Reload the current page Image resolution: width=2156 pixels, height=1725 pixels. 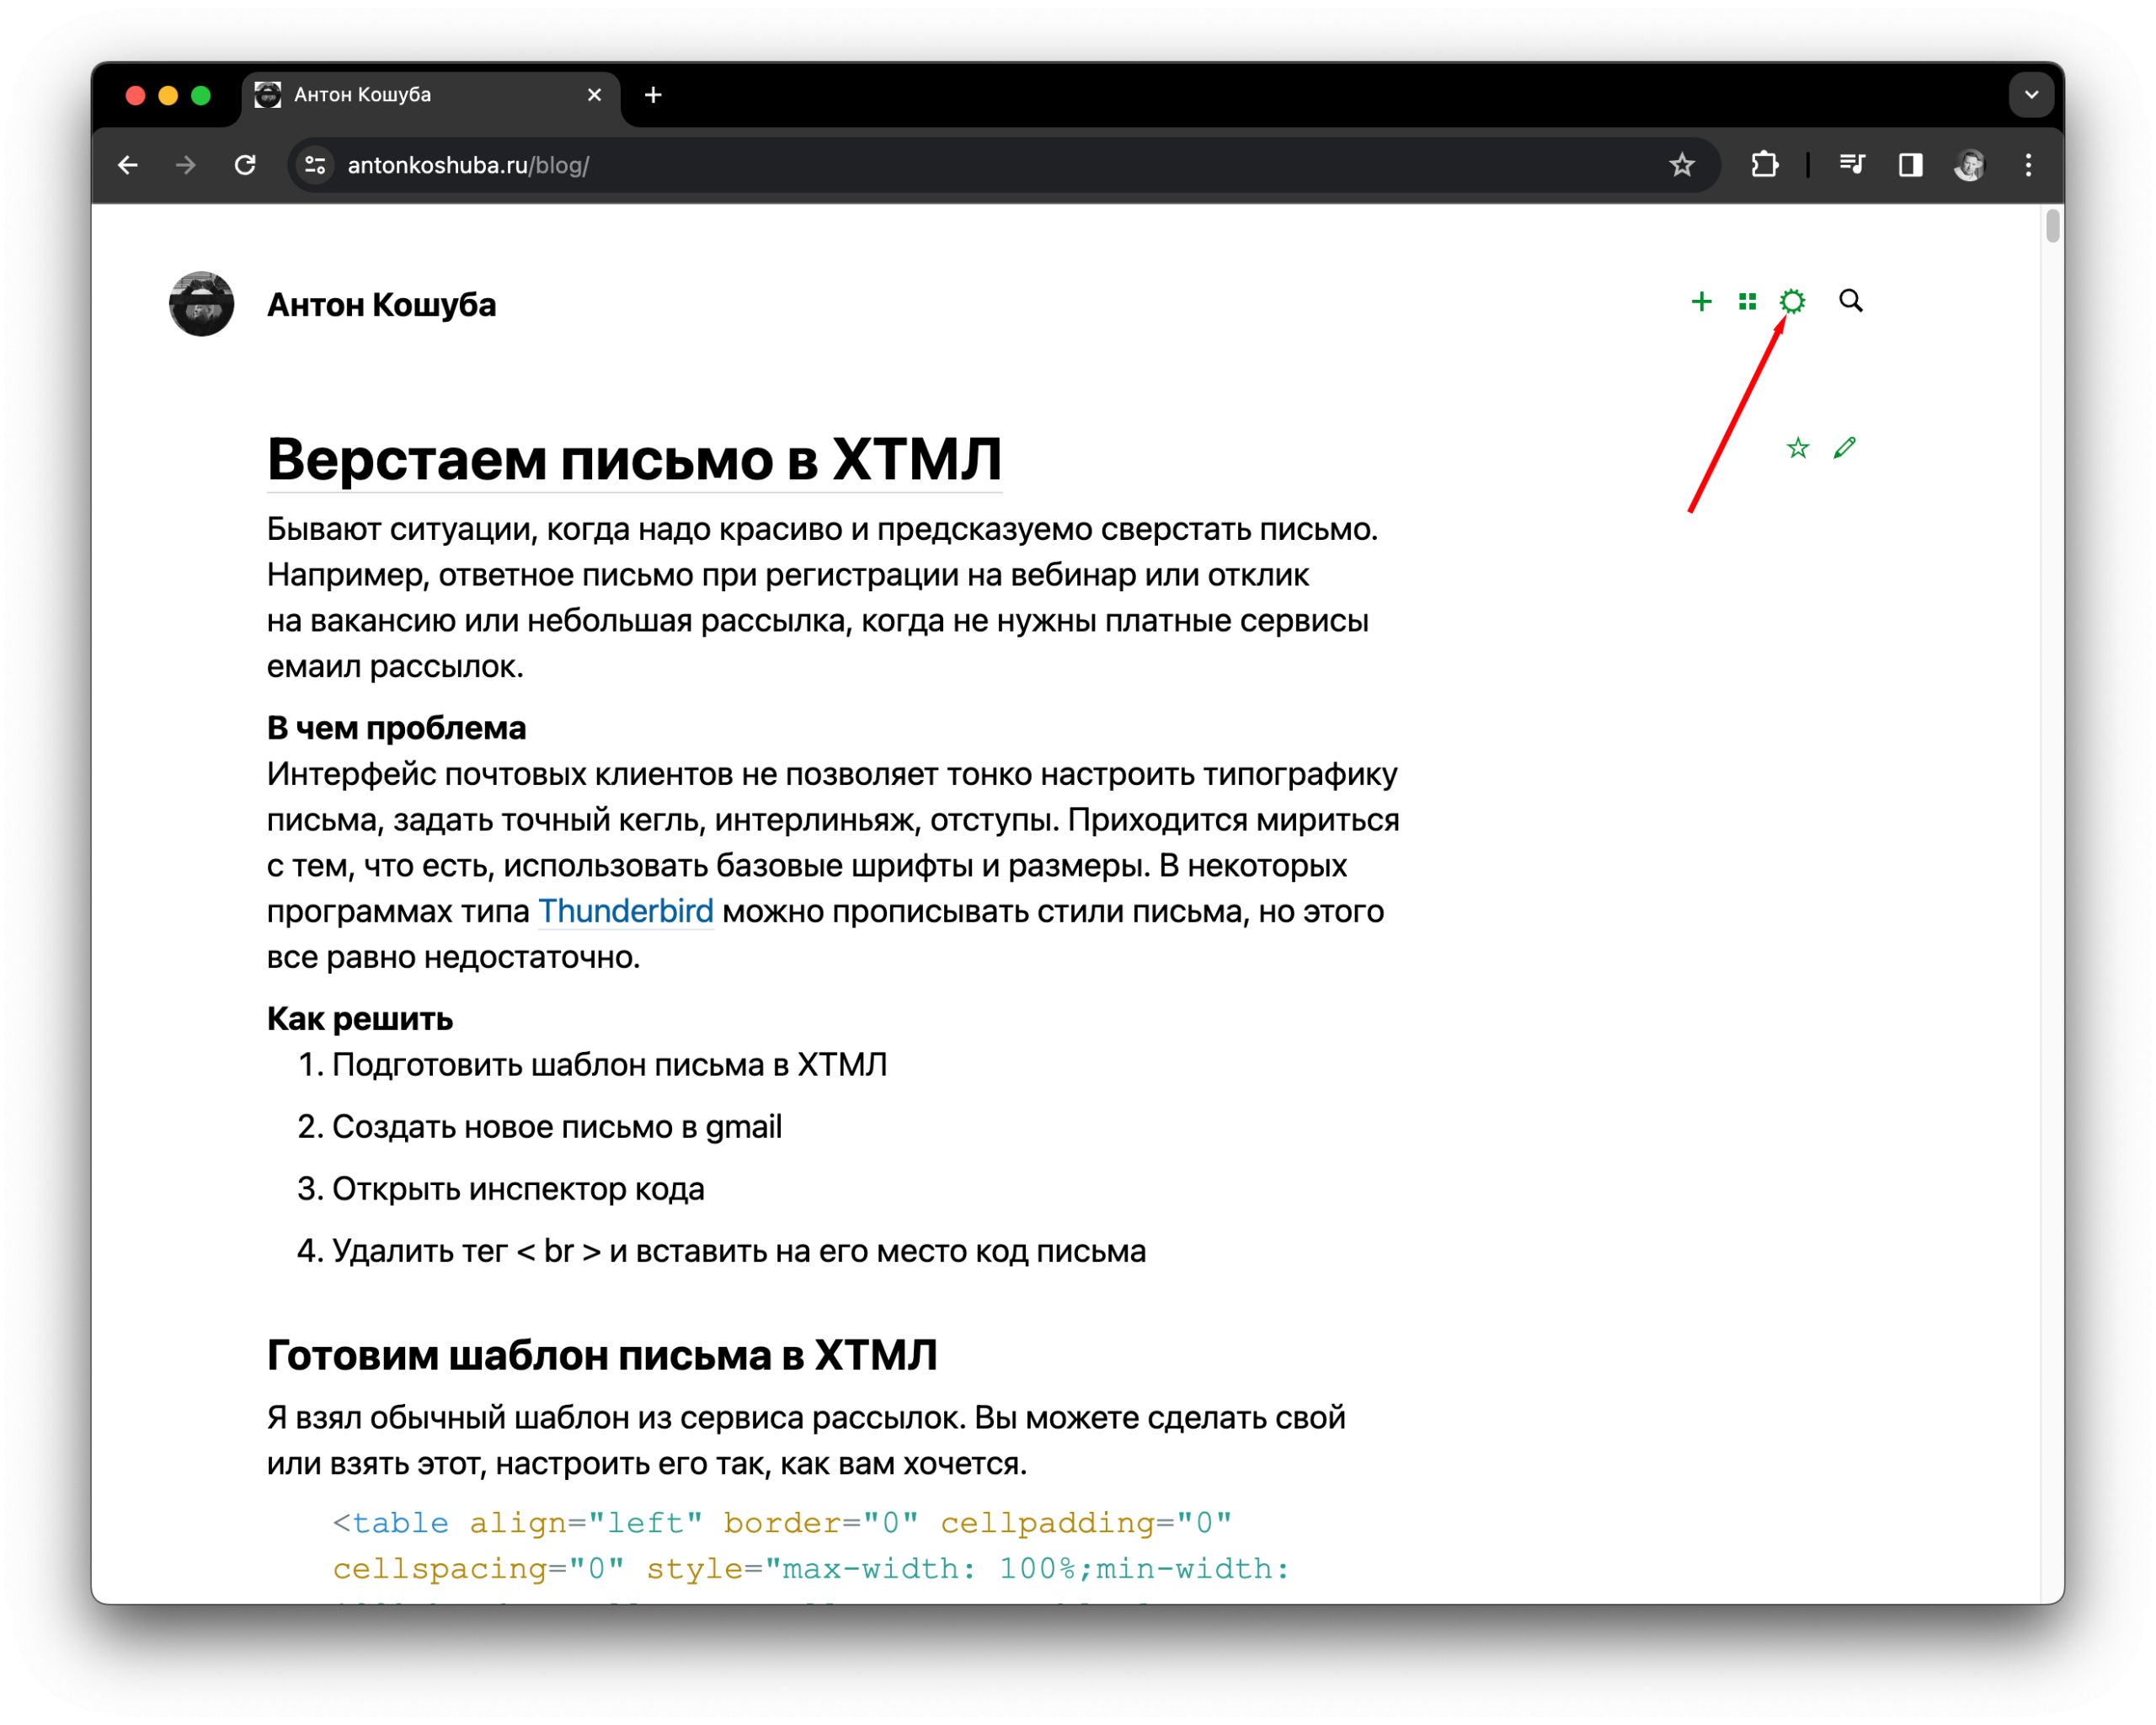[x=245, y=165]
